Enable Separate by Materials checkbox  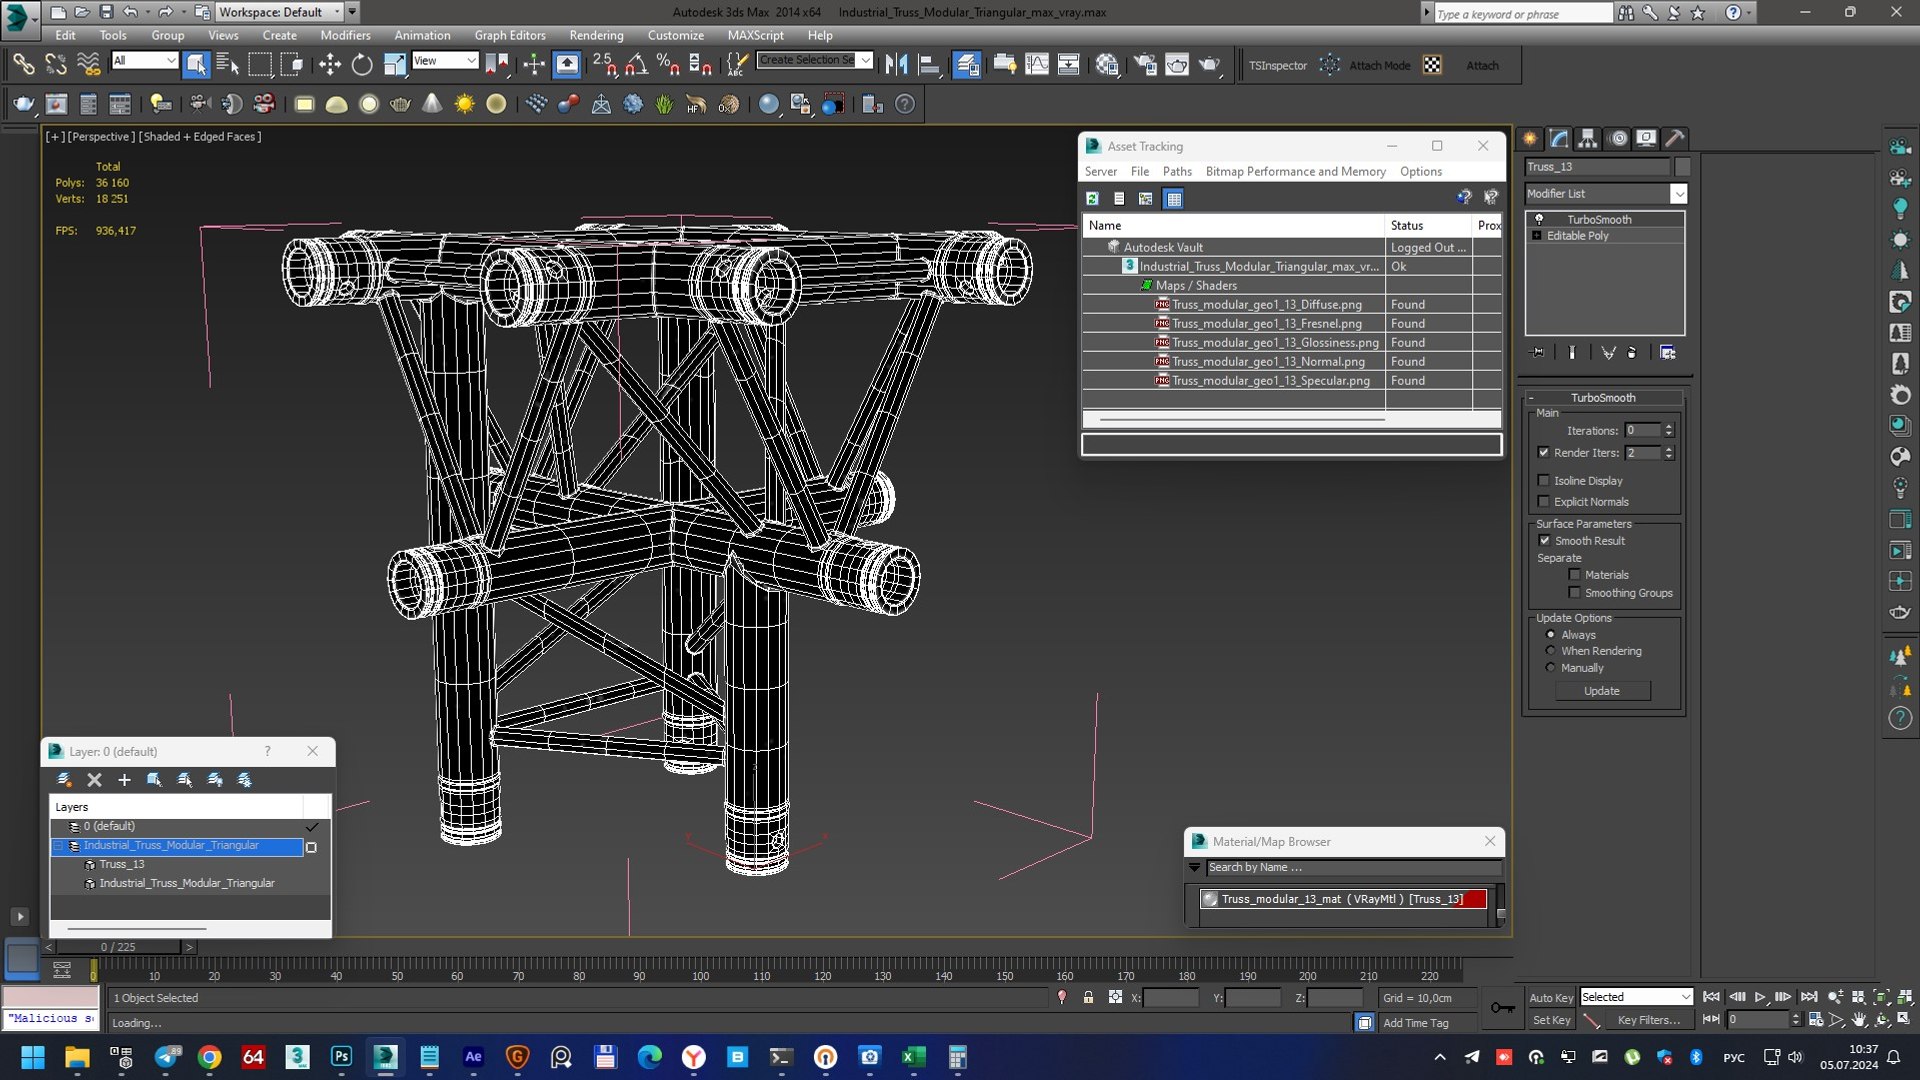tap(1575, 575)
